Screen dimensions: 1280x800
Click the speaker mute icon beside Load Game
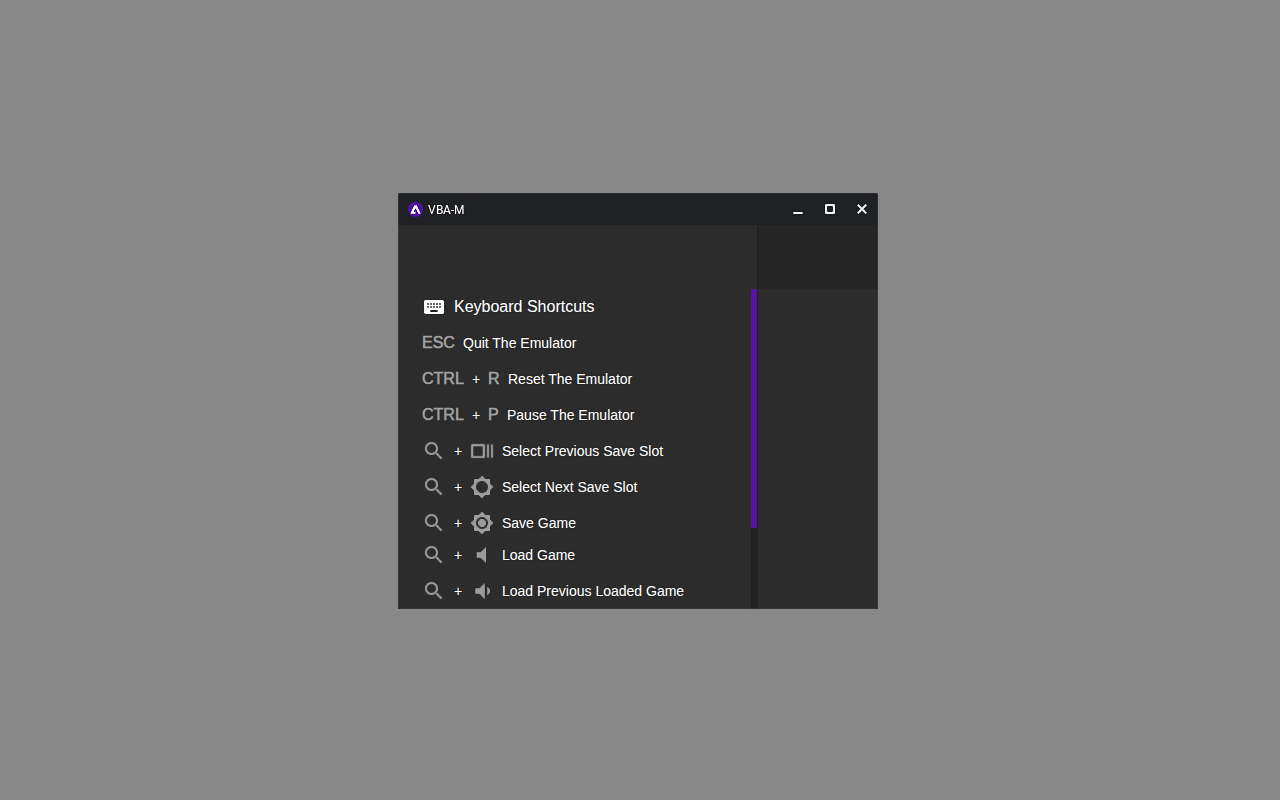coord(482,555)
